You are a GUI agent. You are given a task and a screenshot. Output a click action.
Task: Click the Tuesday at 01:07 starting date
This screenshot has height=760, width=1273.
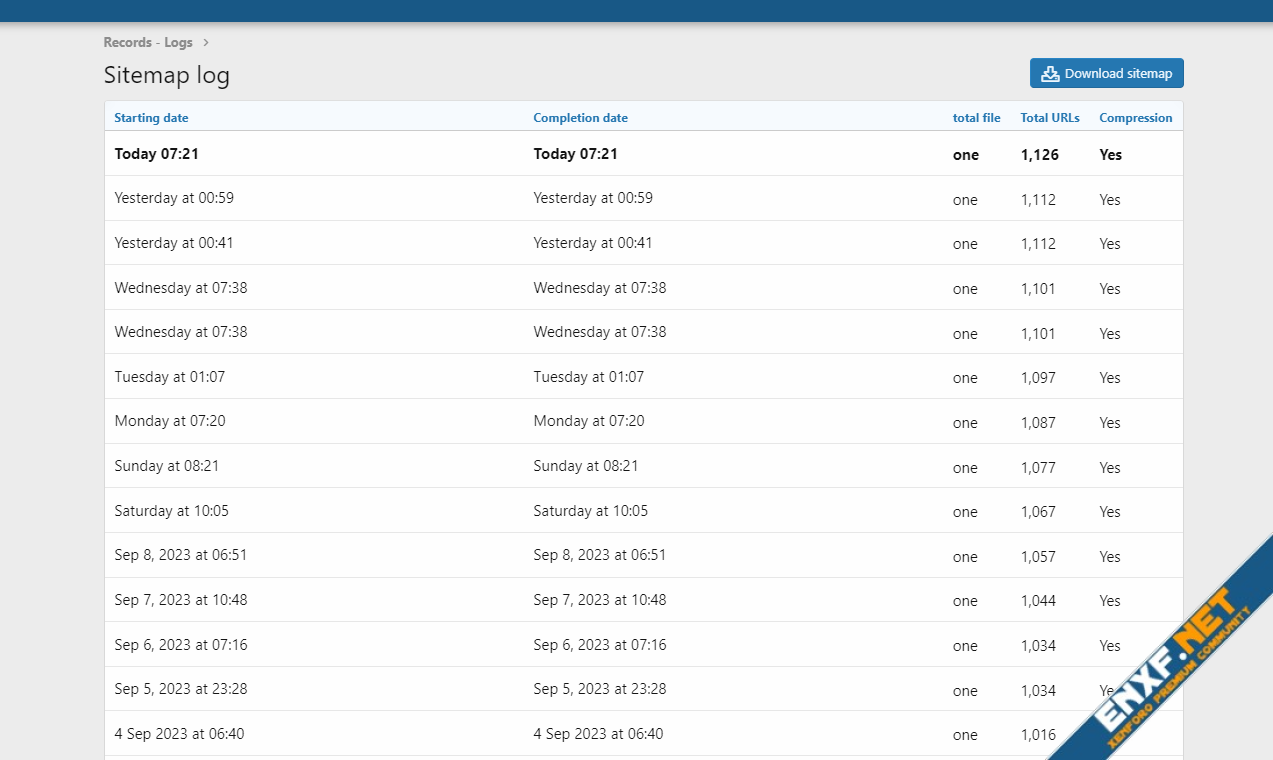pos(169,377)
